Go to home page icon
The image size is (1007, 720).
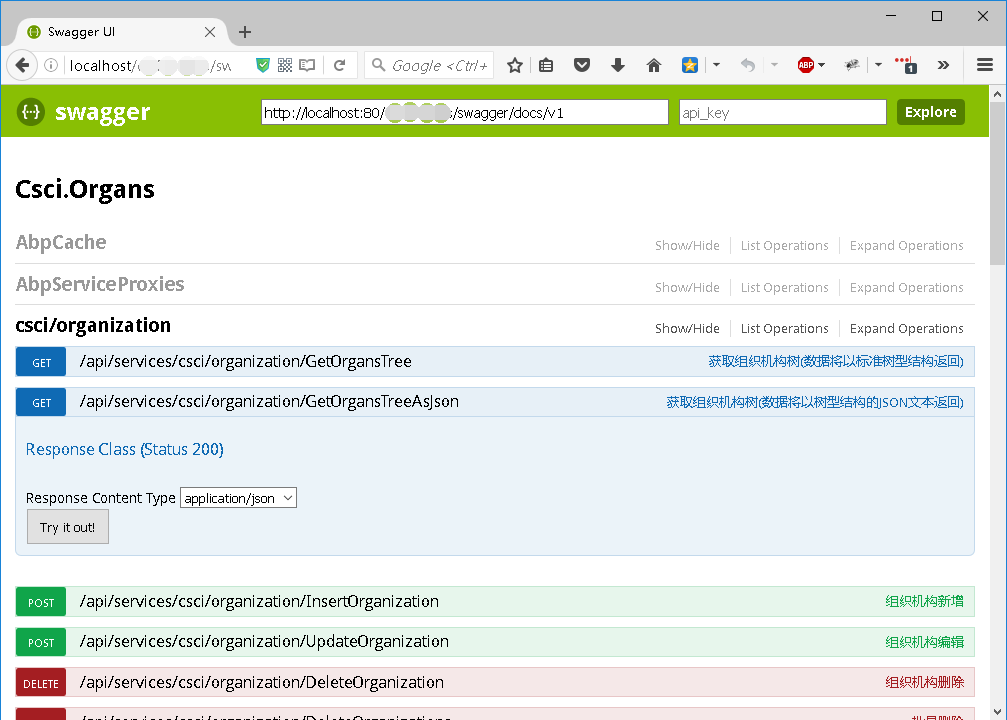pyautogui.click(x=654, y=65)
